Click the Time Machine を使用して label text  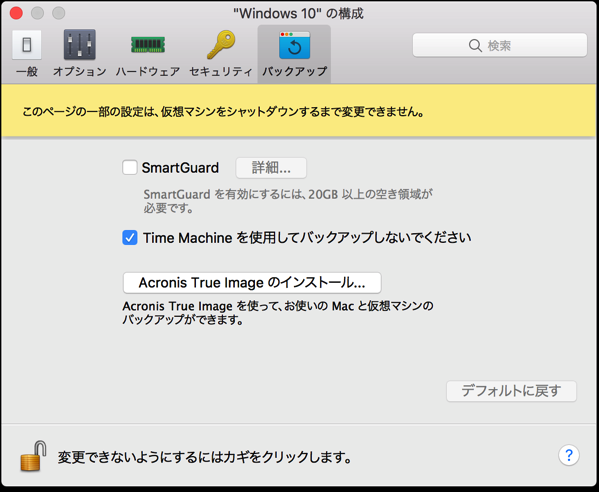click(x=307, y=238)
